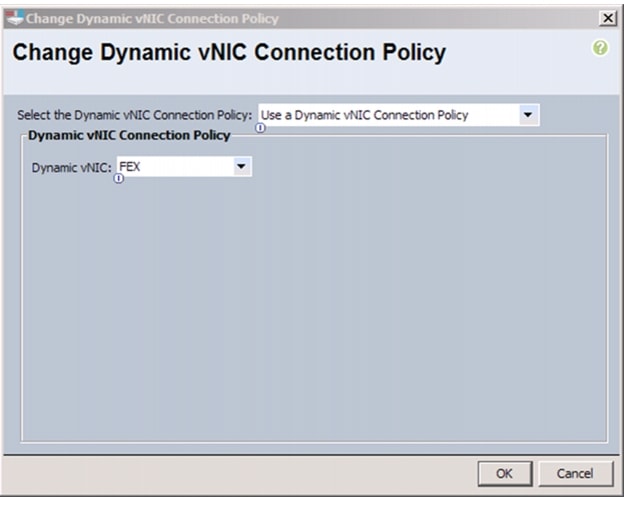Click the large bold dialog heading text
Image resolution: width=624 pixels, height=514 pixels.
point(229,53)
